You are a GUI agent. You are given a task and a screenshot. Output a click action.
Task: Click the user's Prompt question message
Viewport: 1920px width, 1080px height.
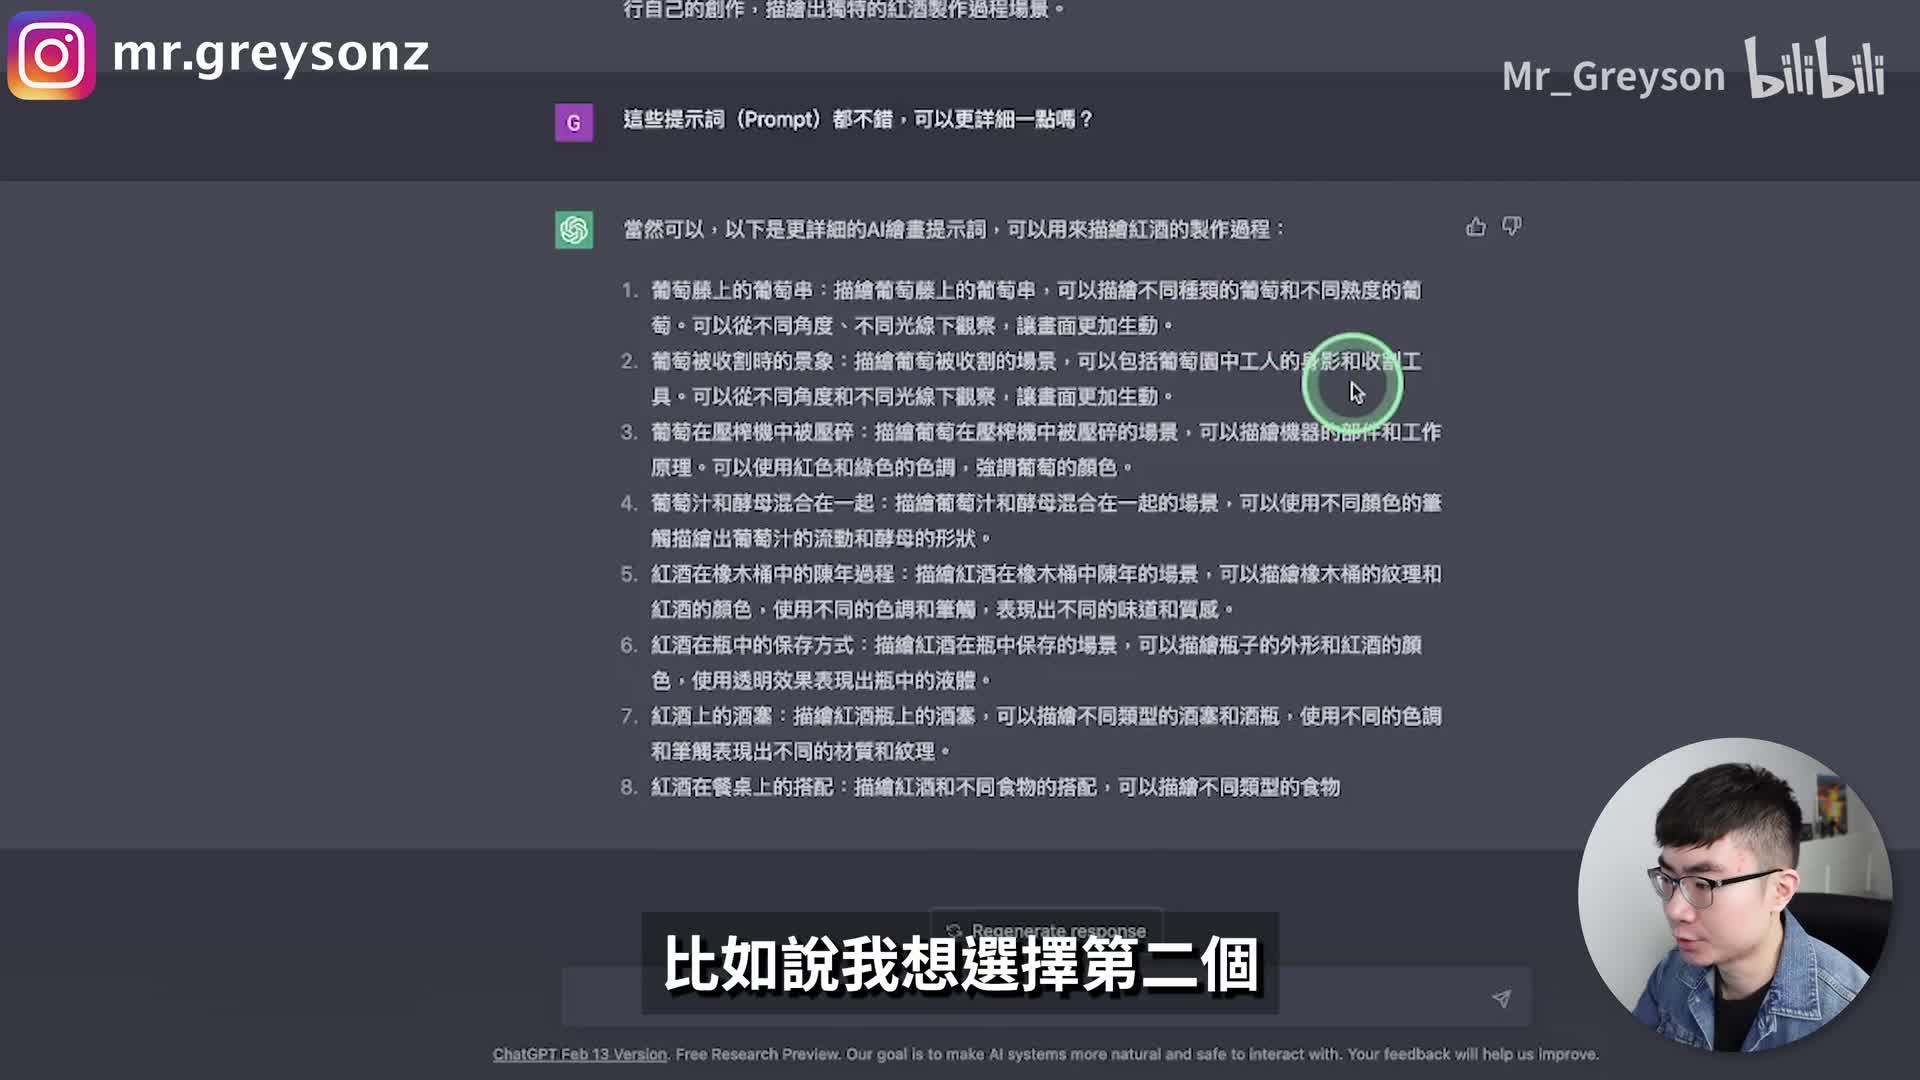857,120
